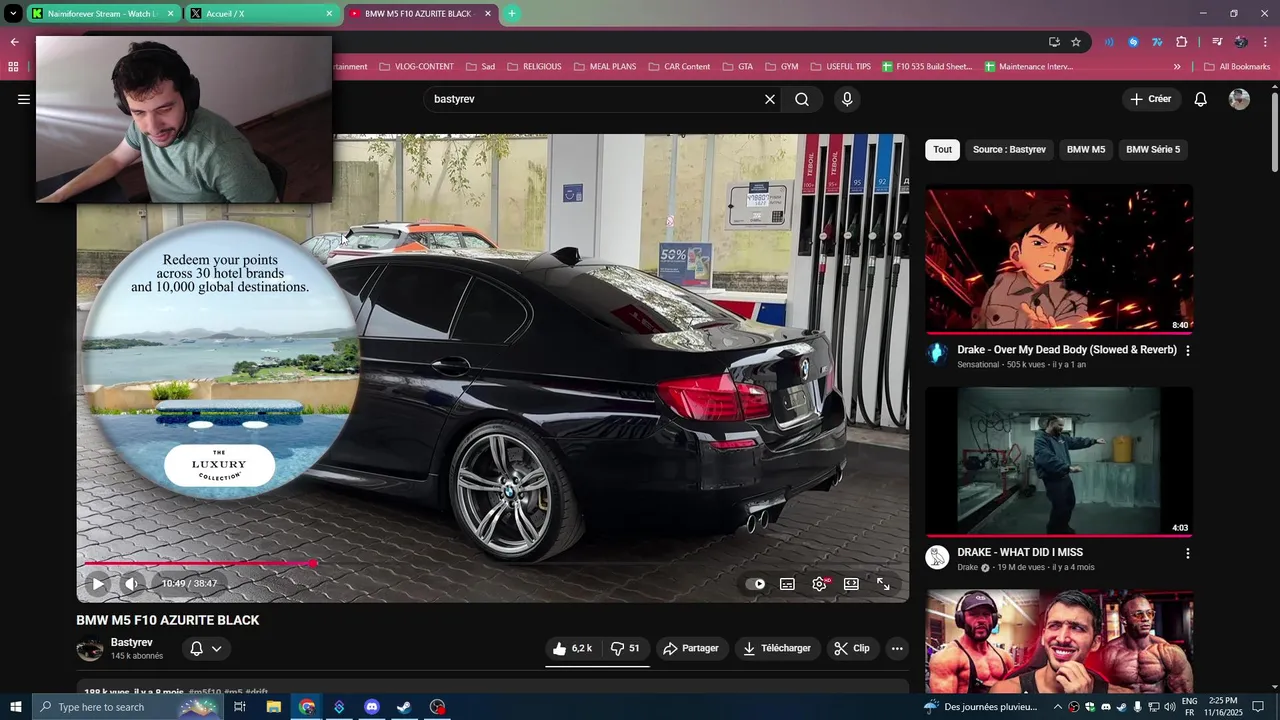Click the Clip scissors button
The width and height of the screenshot is (1280, 720).
[x=852, y=648]
